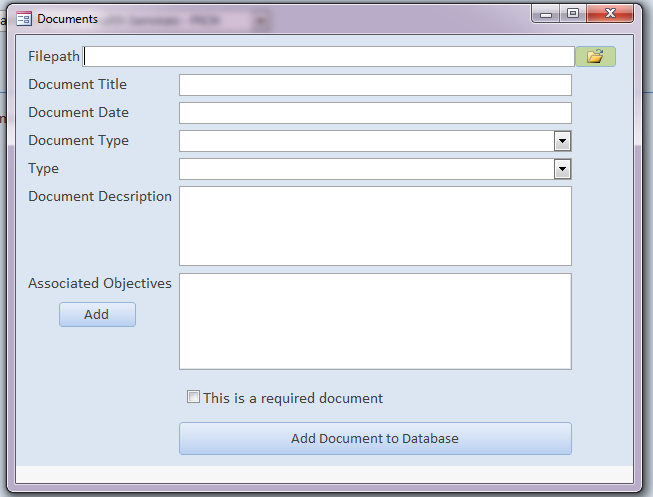
Task: Enable 'This is a required document' checkbox
Action: point(193,397)
